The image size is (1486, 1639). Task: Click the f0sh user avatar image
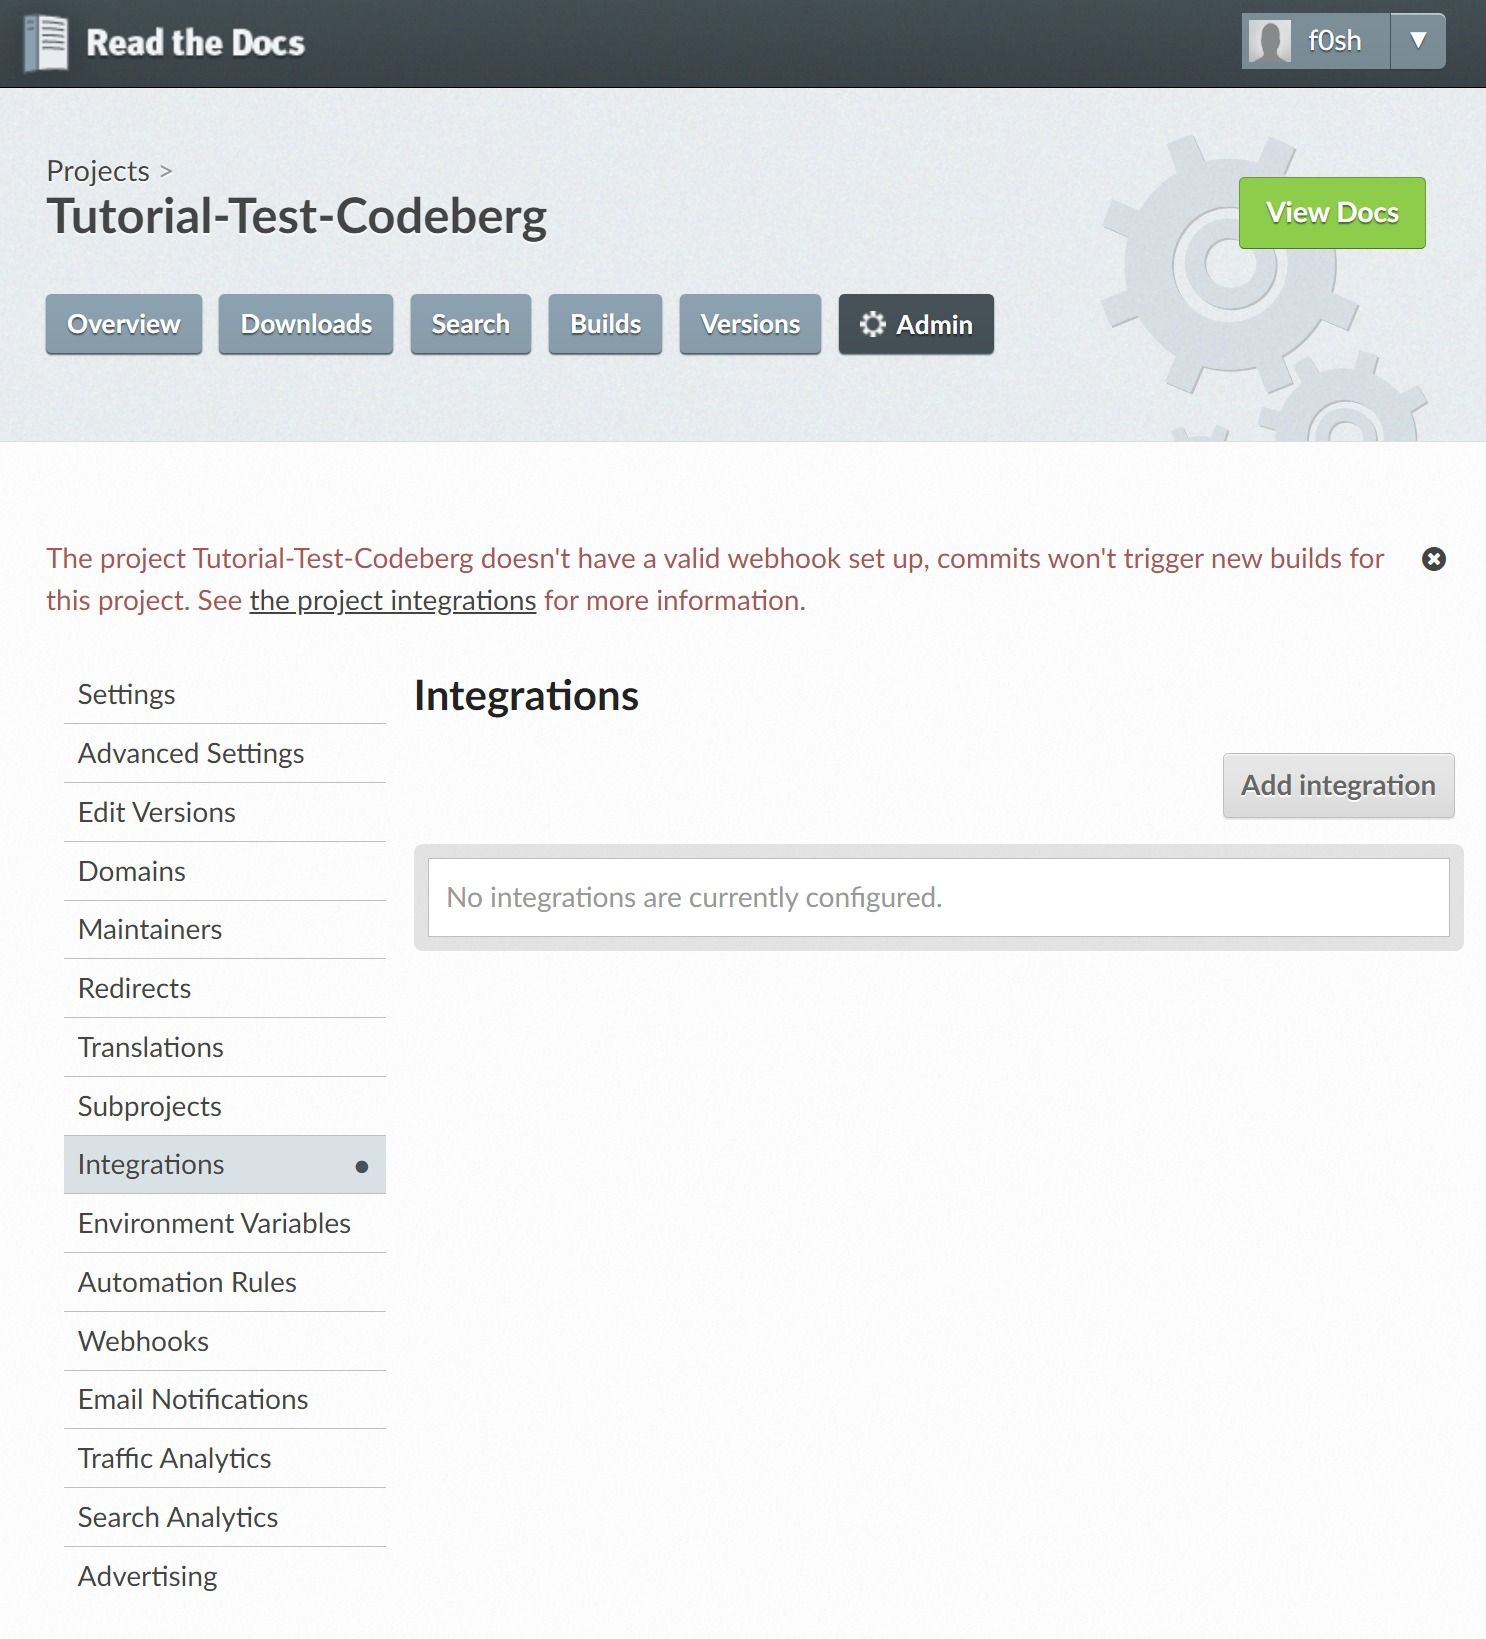point(1270,42)
